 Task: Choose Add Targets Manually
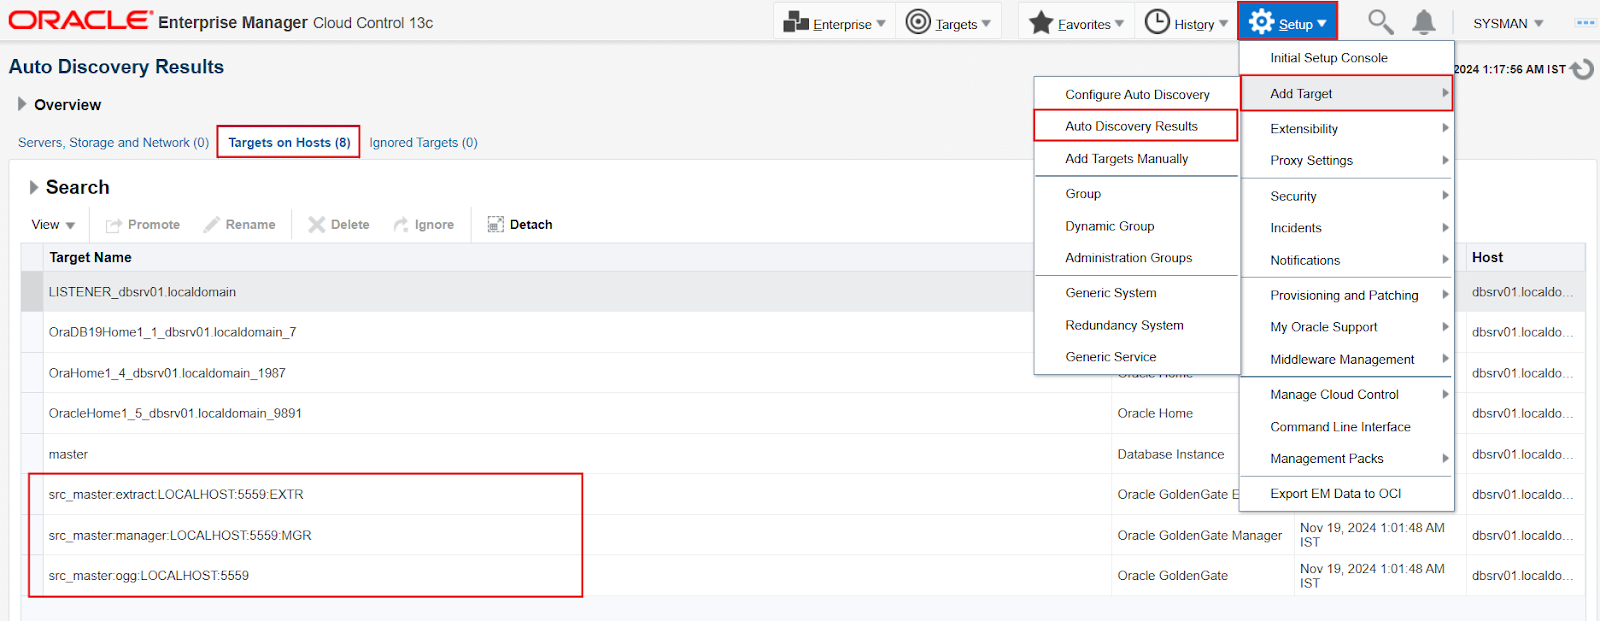(1137, 158)
